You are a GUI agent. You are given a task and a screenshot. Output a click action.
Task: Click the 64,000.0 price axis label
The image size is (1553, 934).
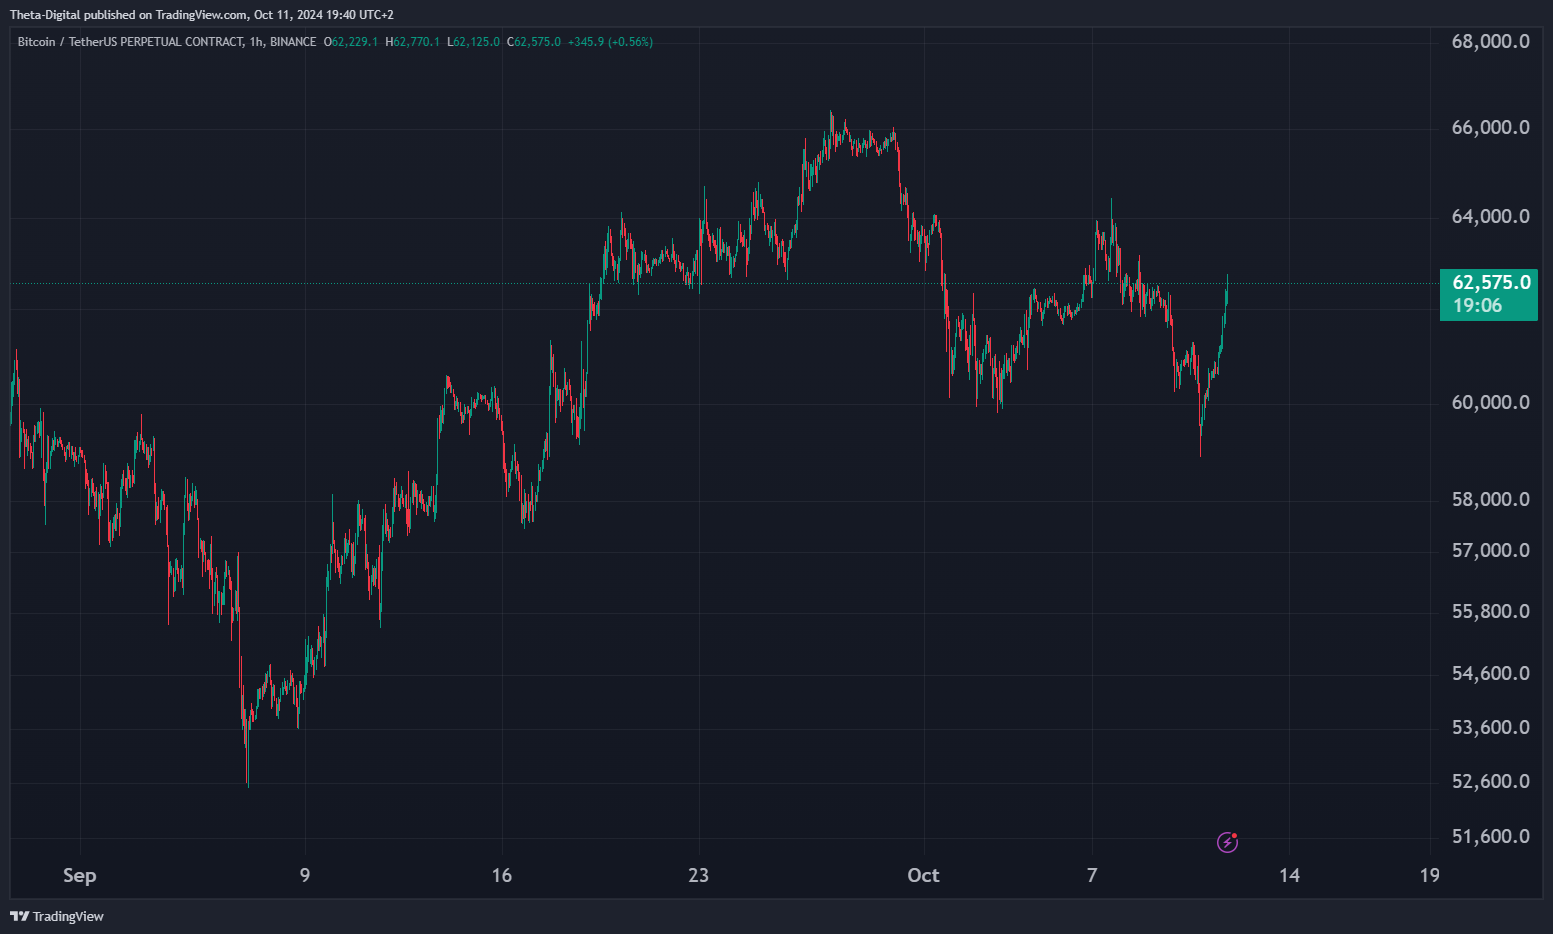click(1490, 217)
